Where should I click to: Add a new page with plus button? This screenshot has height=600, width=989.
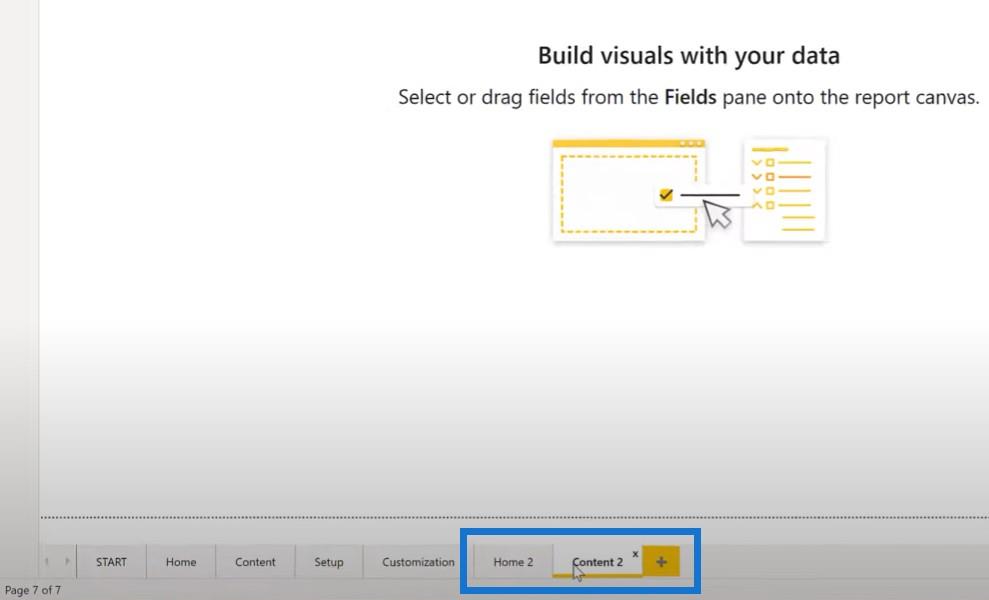(x=661, y=562)
